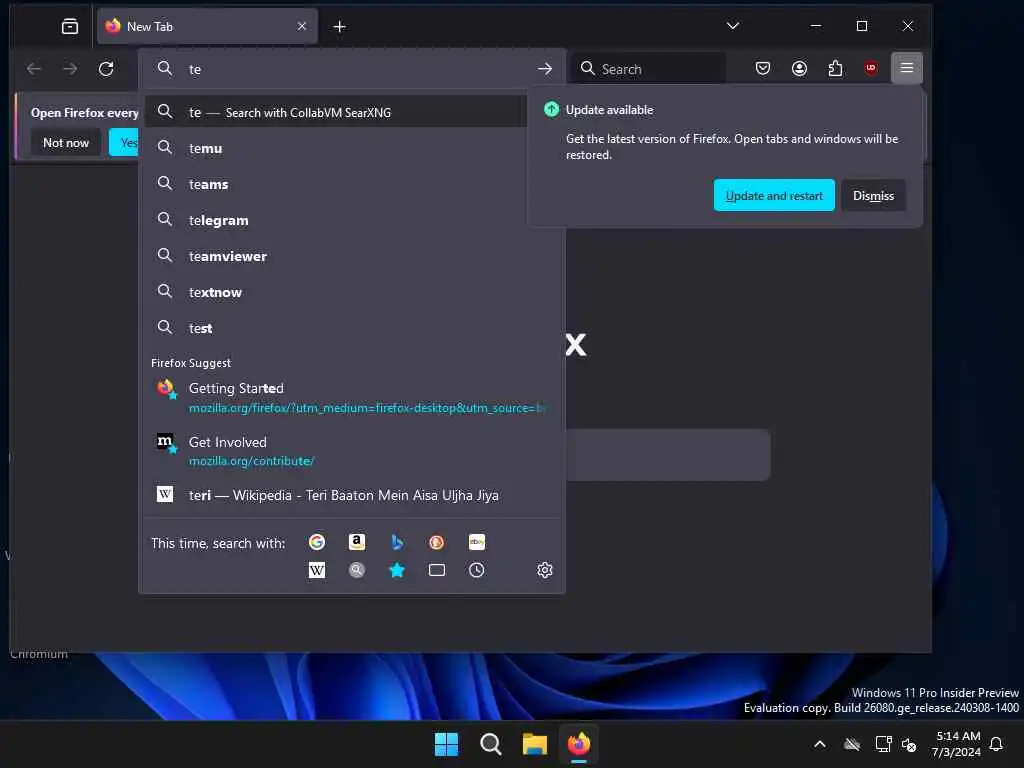This screenshot has width=1024, height=768.
Task: Click the volume muted tray icon
Action: [x=908, y=744]
